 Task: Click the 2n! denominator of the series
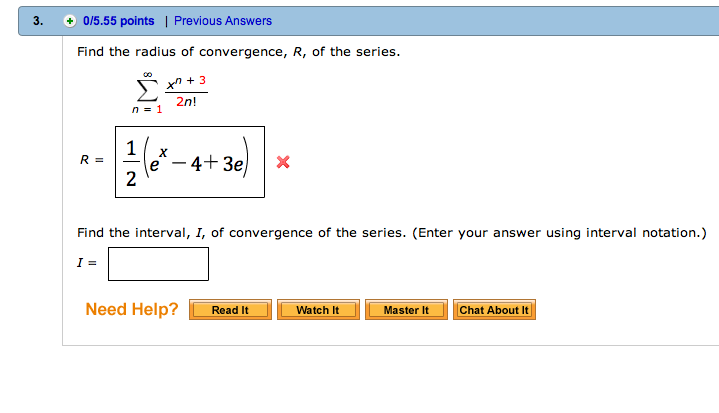[x=186, y=101]
